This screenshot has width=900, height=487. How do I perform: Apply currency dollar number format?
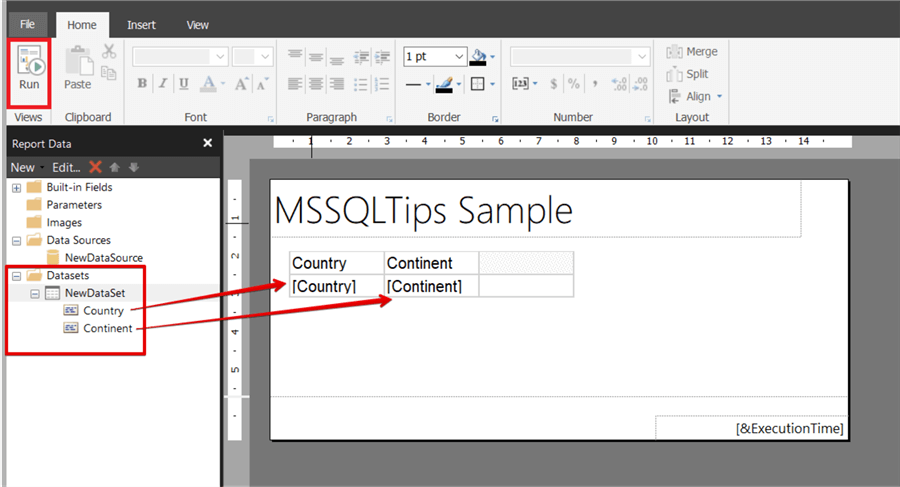pyautogui.click(x=553, y=84)
